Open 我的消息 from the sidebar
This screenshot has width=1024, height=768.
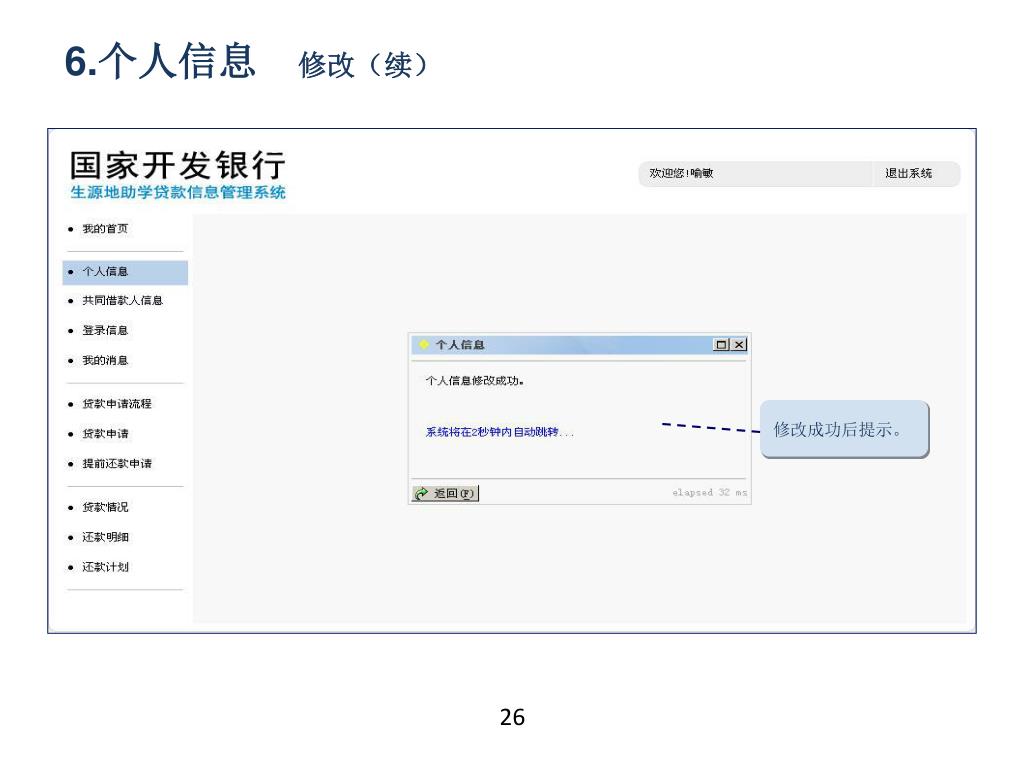[105, 360]
